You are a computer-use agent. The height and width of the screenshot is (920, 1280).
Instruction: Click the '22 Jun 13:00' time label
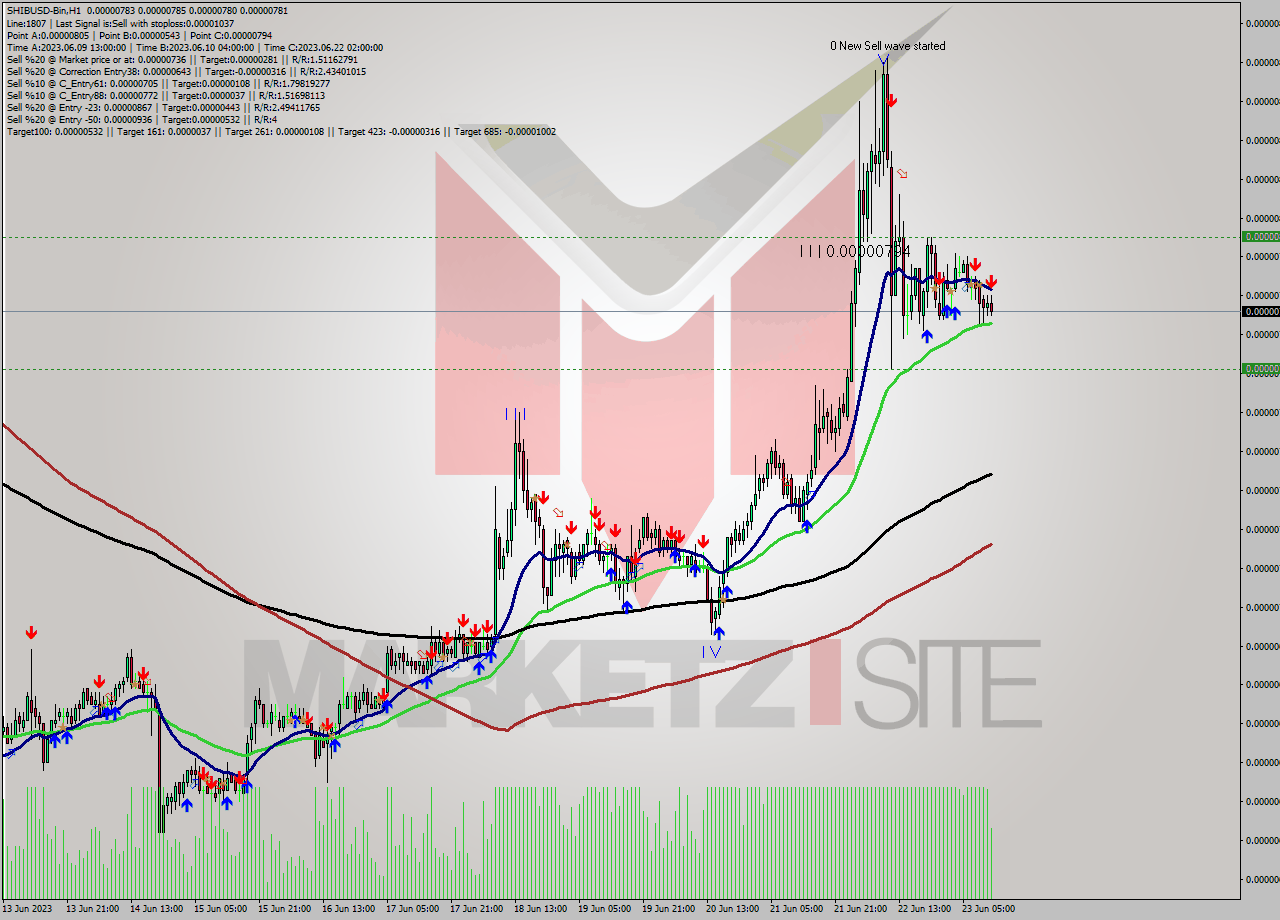925,909
